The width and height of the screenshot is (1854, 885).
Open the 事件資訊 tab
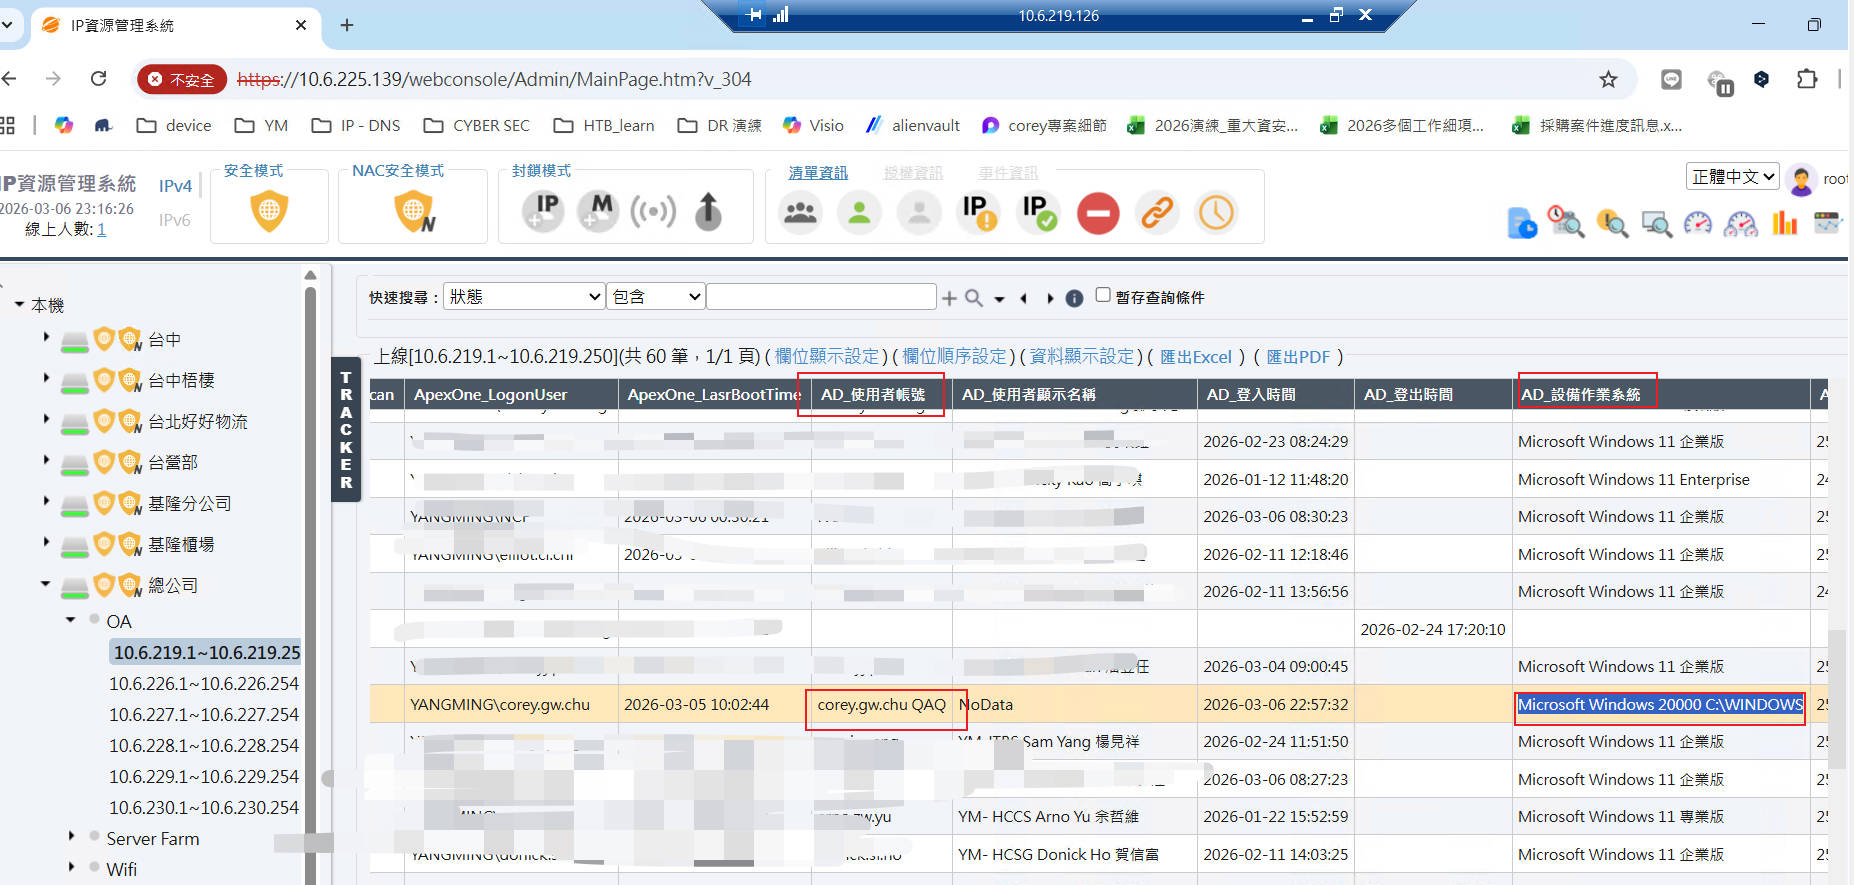coord(1008,173)
